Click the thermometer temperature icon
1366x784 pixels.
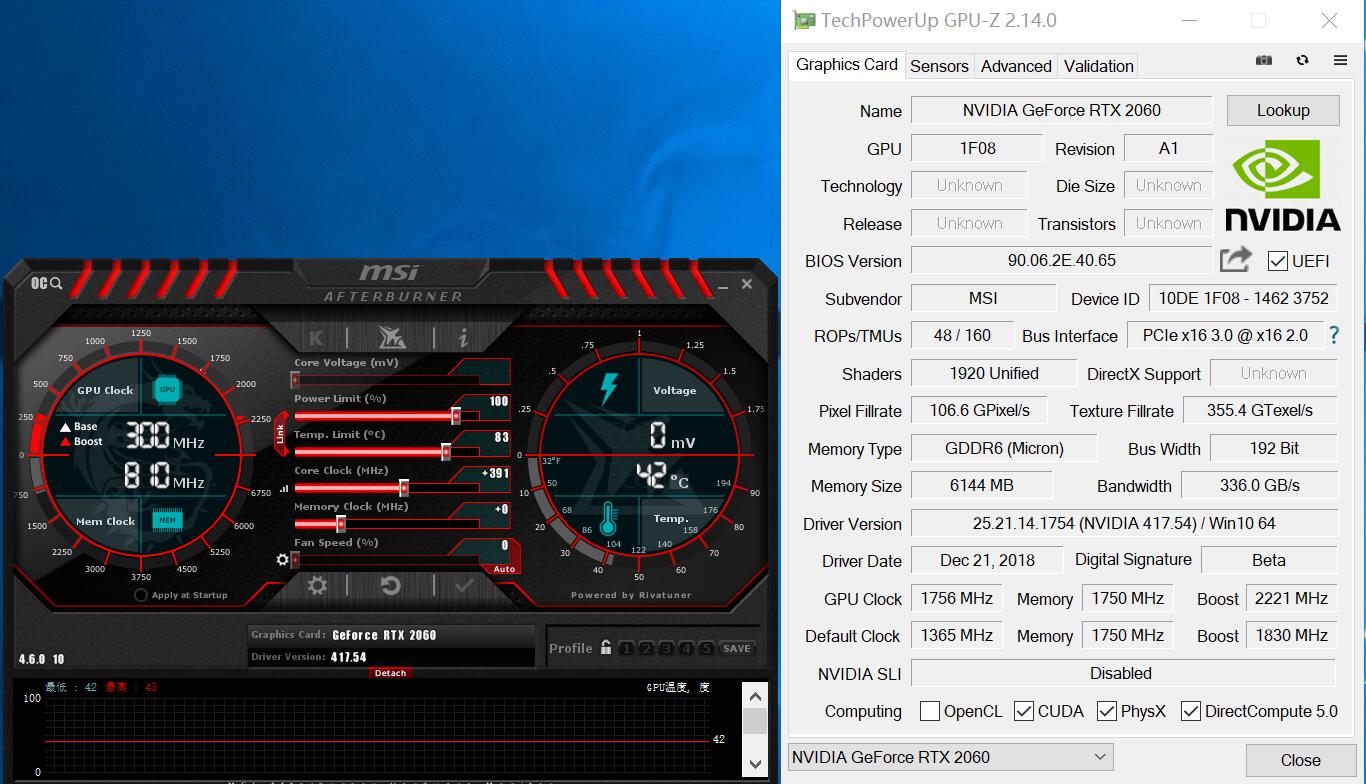tap(608, 519)
